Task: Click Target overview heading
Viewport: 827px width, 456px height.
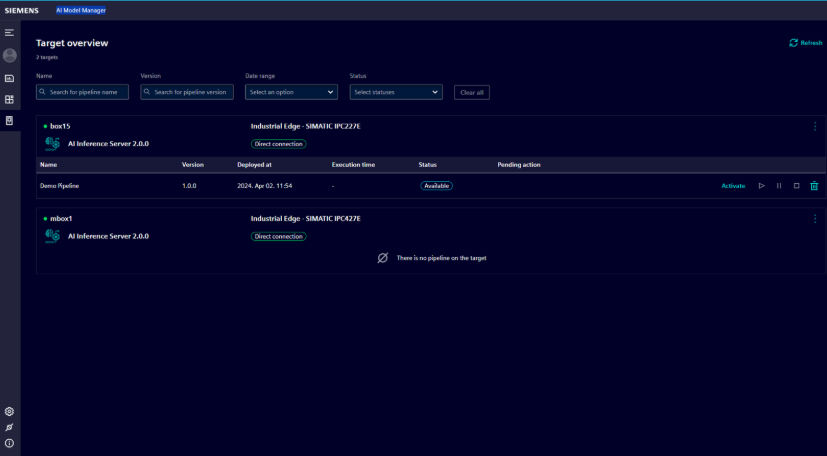Action: coord(72,43)
